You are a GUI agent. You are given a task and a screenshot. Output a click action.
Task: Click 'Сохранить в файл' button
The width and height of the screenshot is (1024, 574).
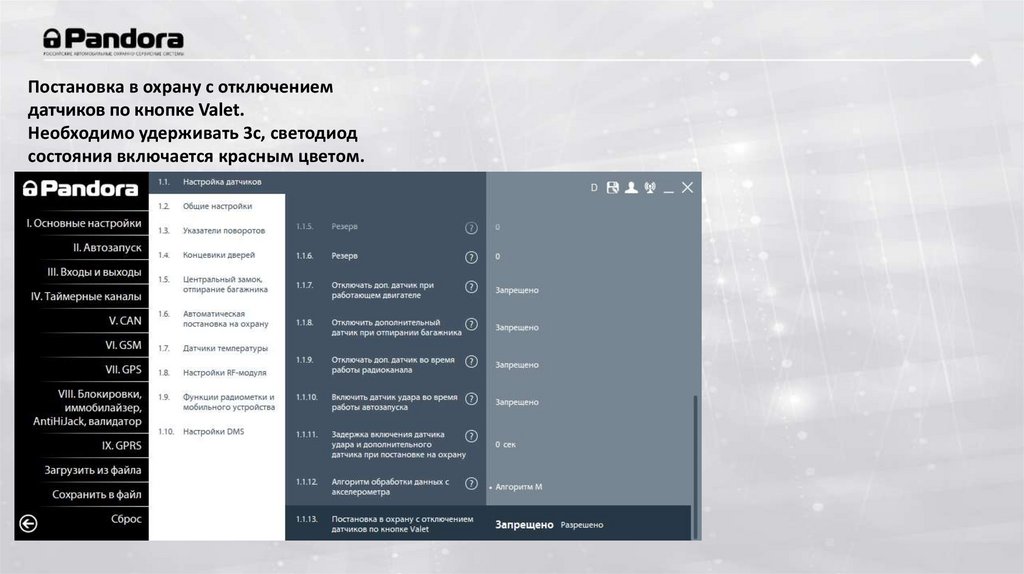point(96,494)
